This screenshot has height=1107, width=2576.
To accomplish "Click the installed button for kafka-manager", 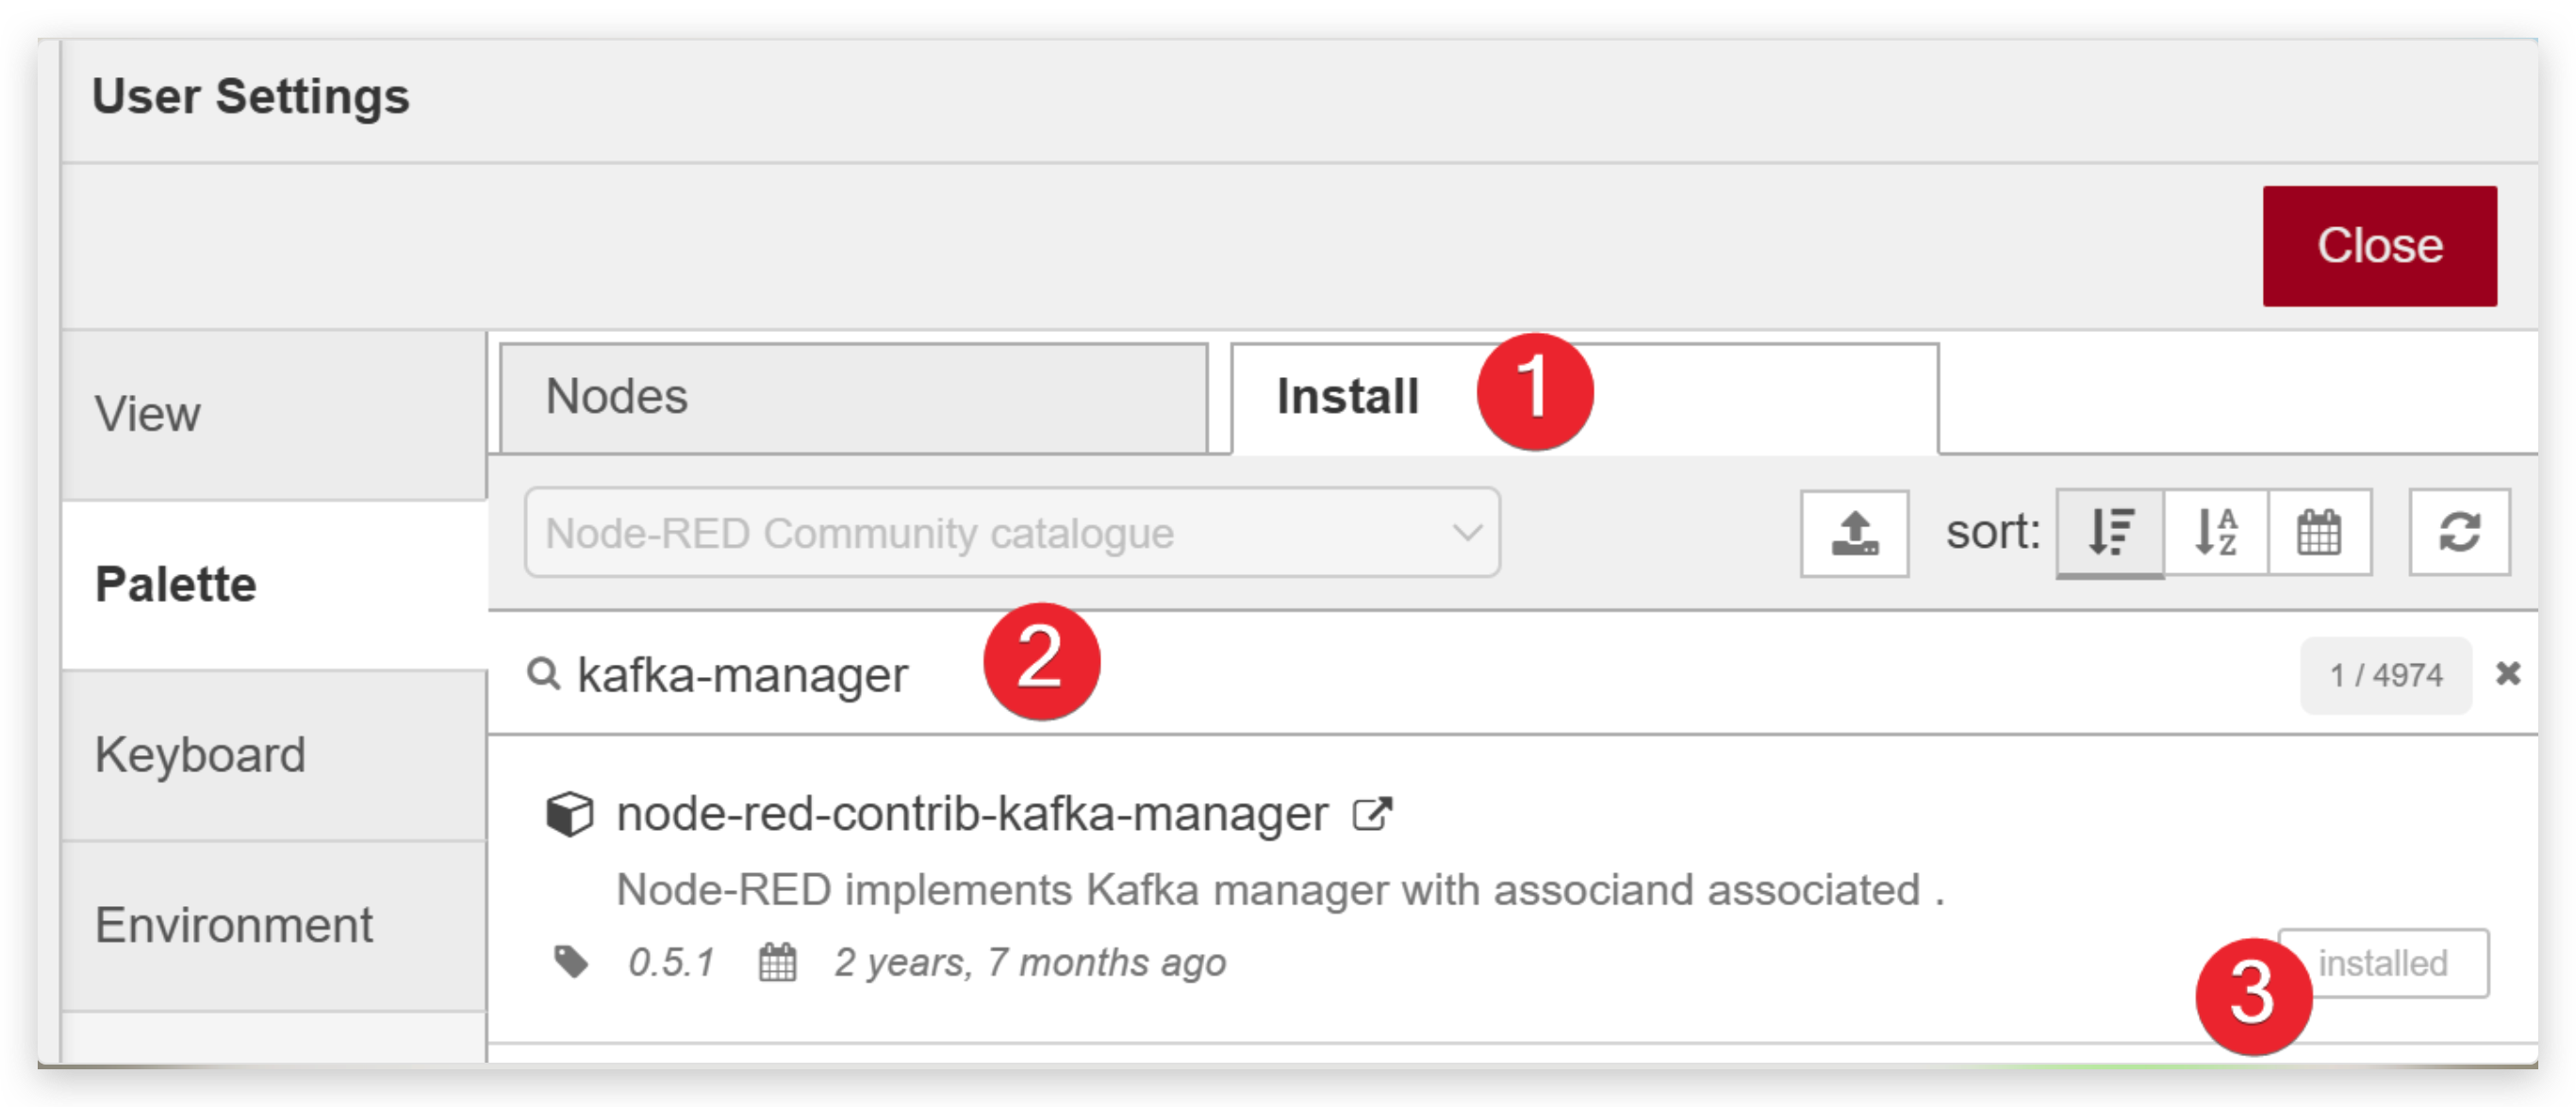I will 2383,964.
